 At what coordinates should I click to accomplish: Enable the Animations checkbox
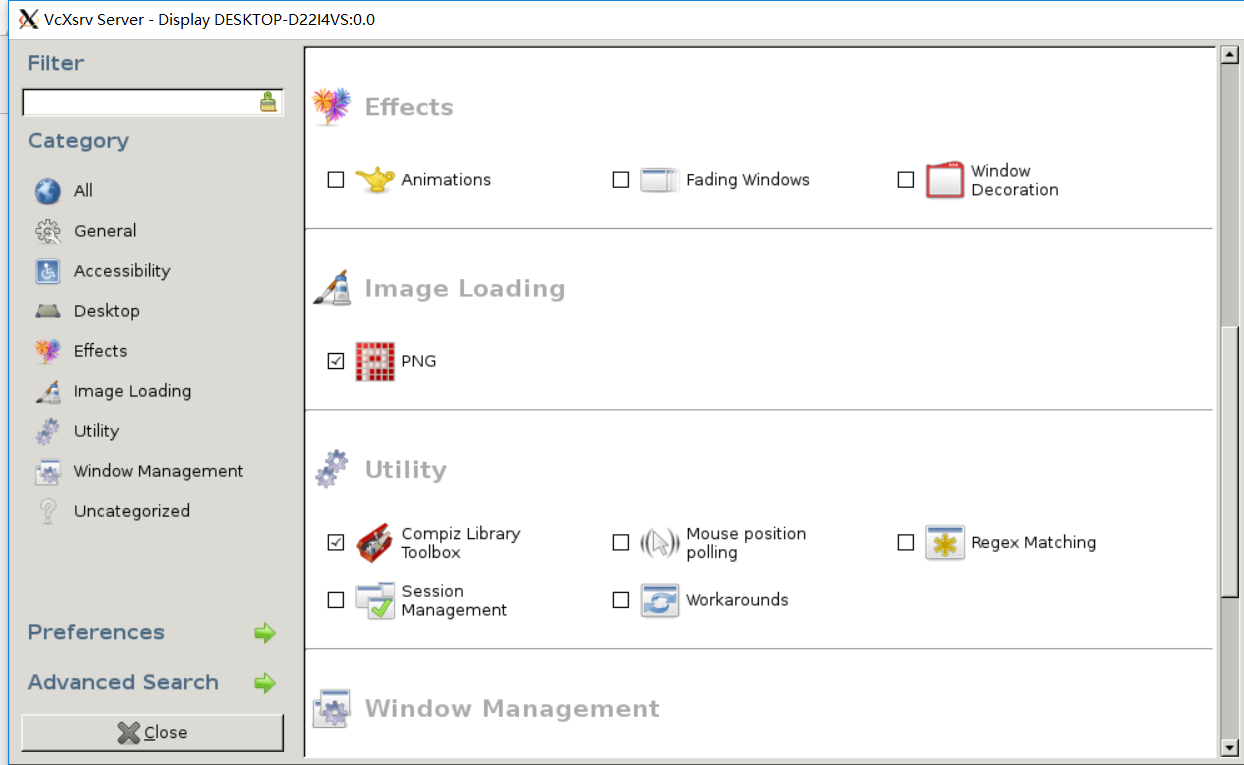coord(336,180)
